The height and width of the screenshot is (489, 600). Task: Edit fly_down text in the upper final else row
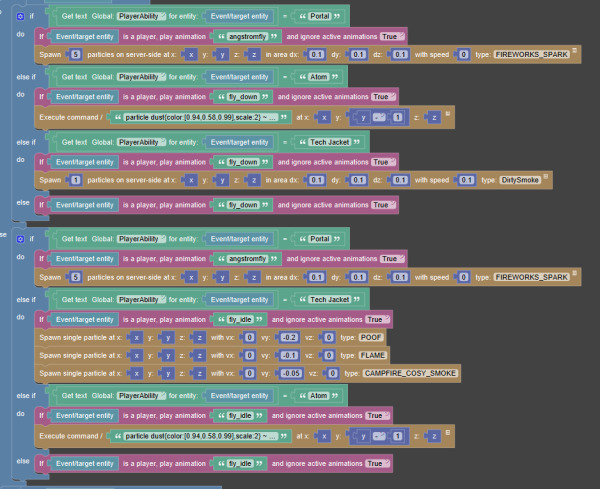coord(243,205)
